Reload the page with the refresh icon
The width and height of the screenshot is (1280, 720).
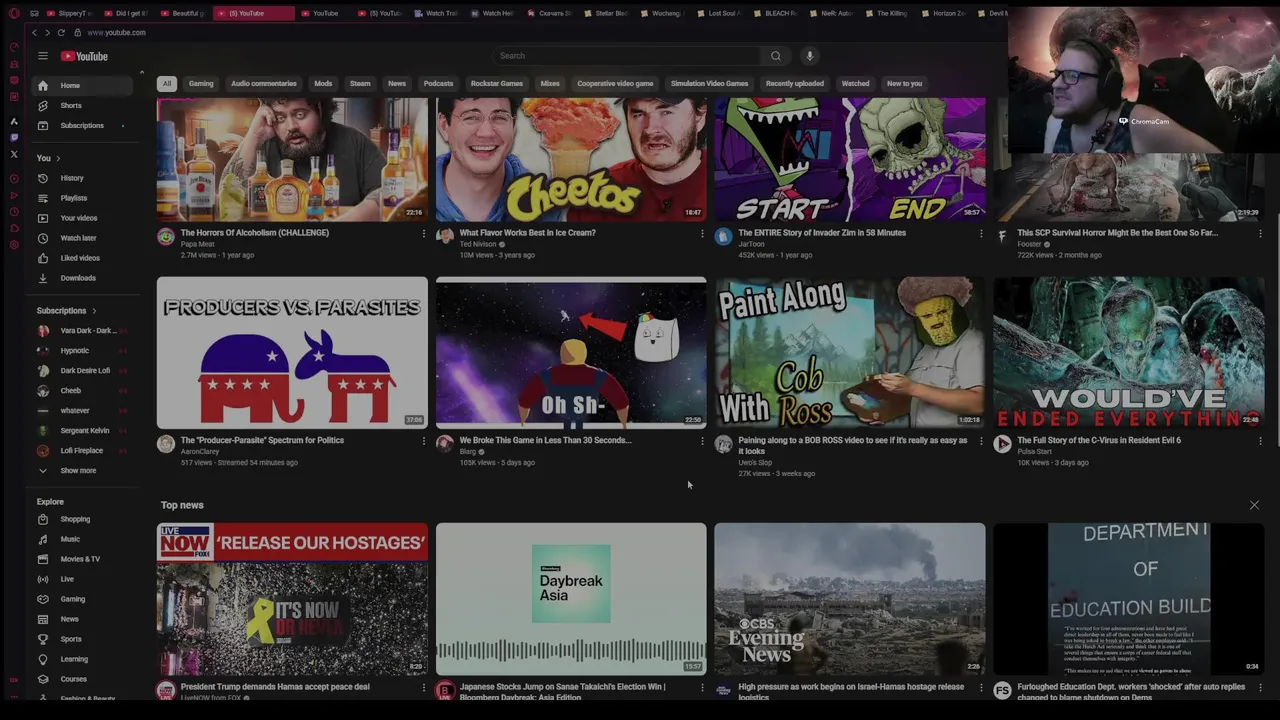click(61, 33)
